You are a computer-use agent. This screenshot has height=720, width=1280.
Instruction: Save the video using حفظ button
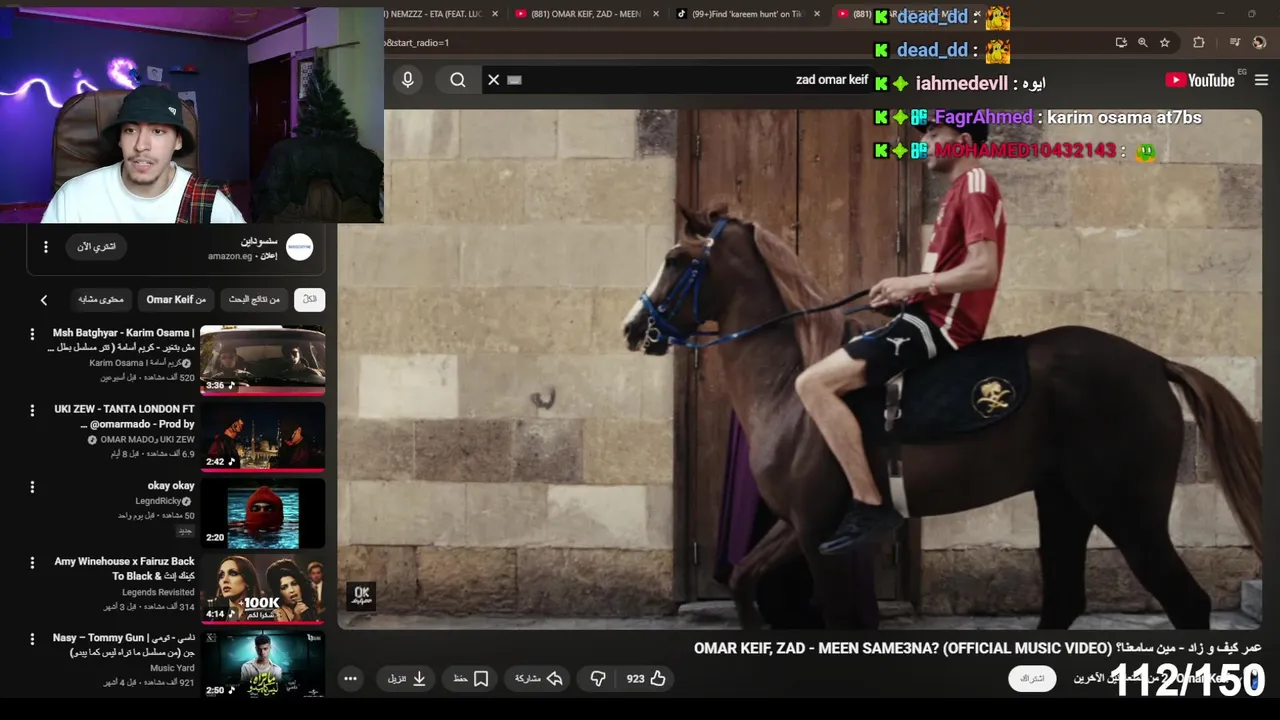[x=470, y=678]
